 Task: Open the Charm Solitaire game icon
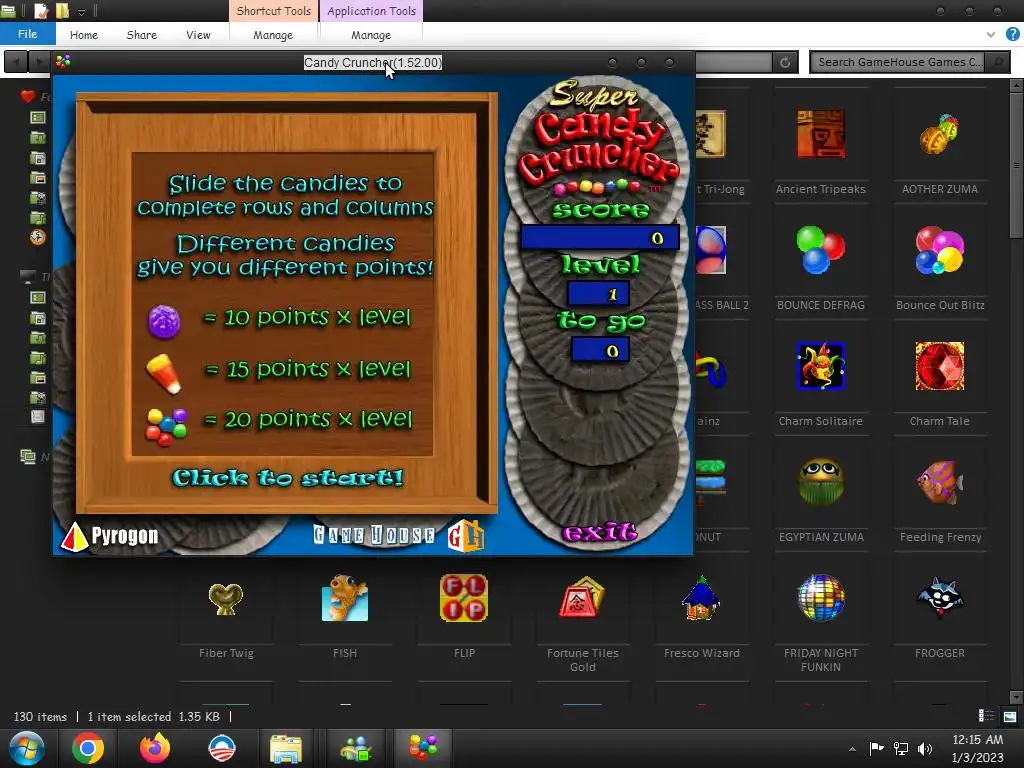821,366
